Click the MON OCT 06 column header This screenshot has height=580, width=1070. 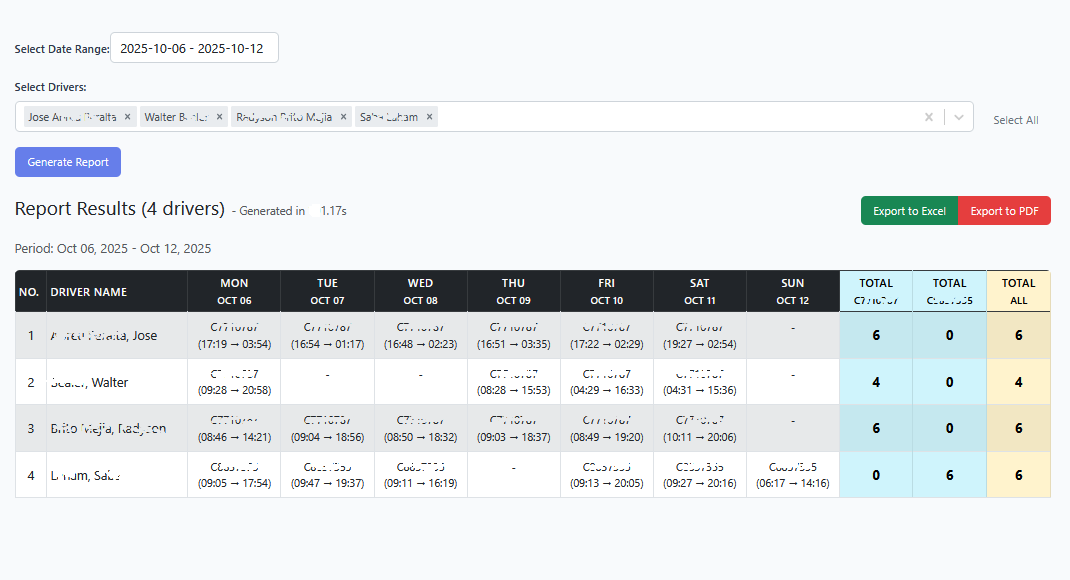click(x=234, y=291)
